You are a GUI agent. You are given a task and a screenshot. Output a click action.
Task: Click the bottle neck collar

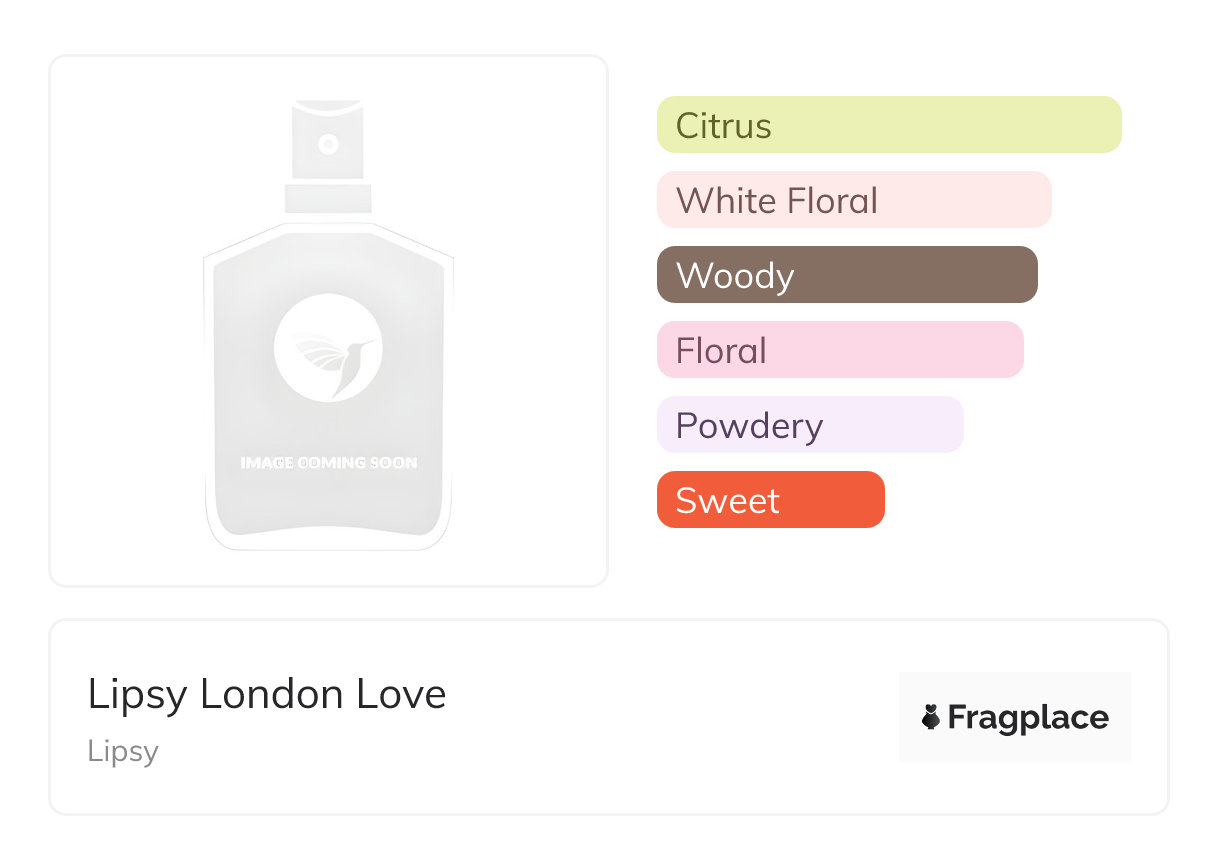point(328,198)
